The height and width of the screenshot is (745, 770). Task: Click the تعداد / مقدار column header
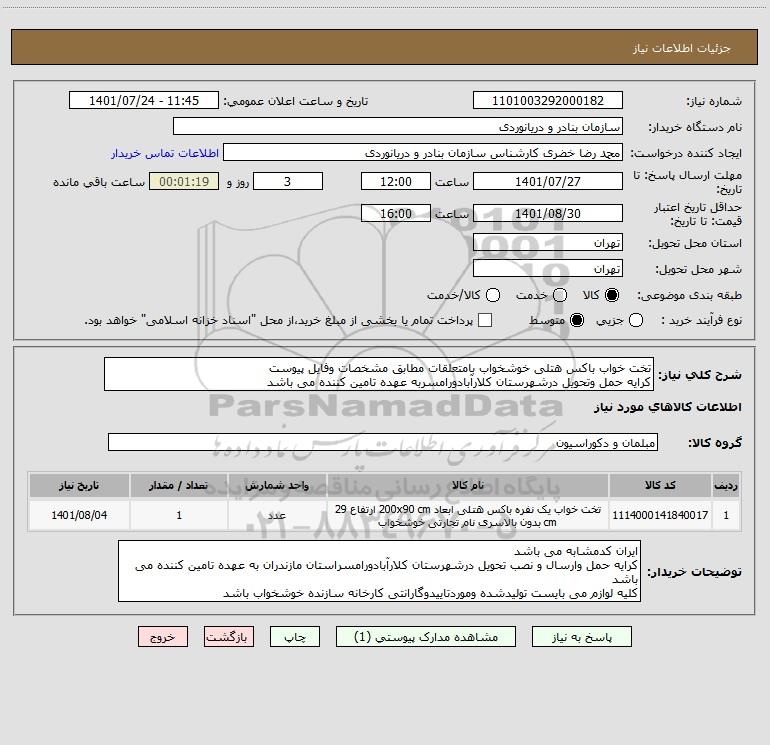point(179,485)
